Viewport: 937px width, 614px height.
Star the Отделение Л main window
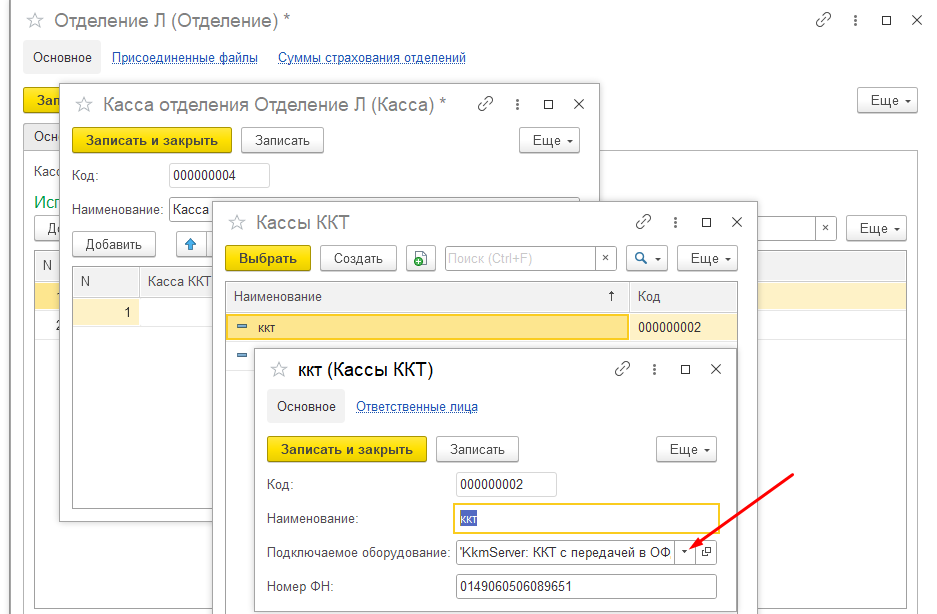coord(35,20)
